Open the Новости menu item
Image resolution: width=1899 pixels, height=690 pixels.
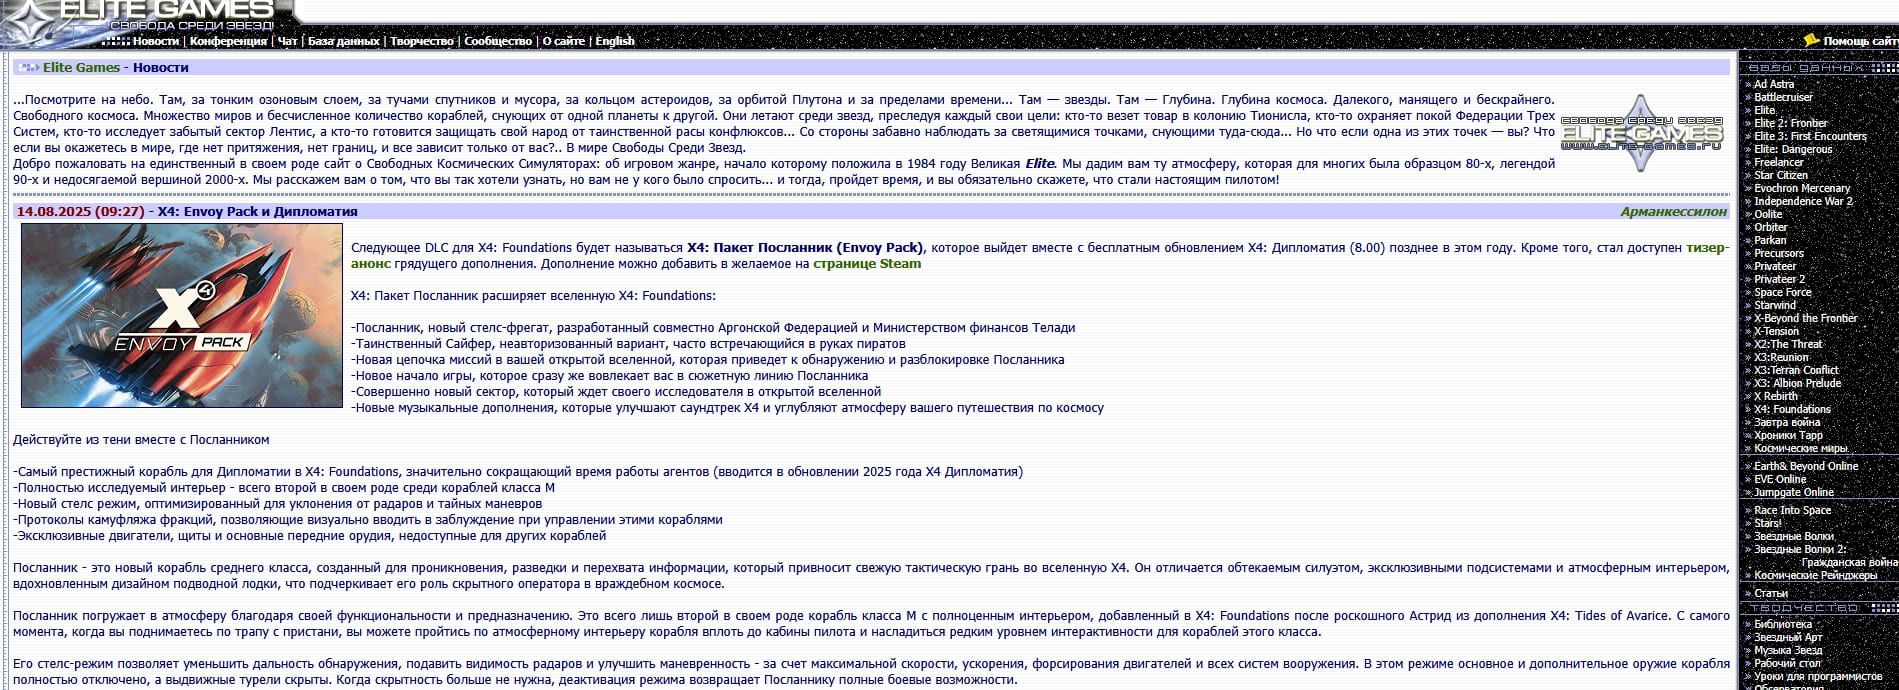pyautogui.click(x=156, y=41)
